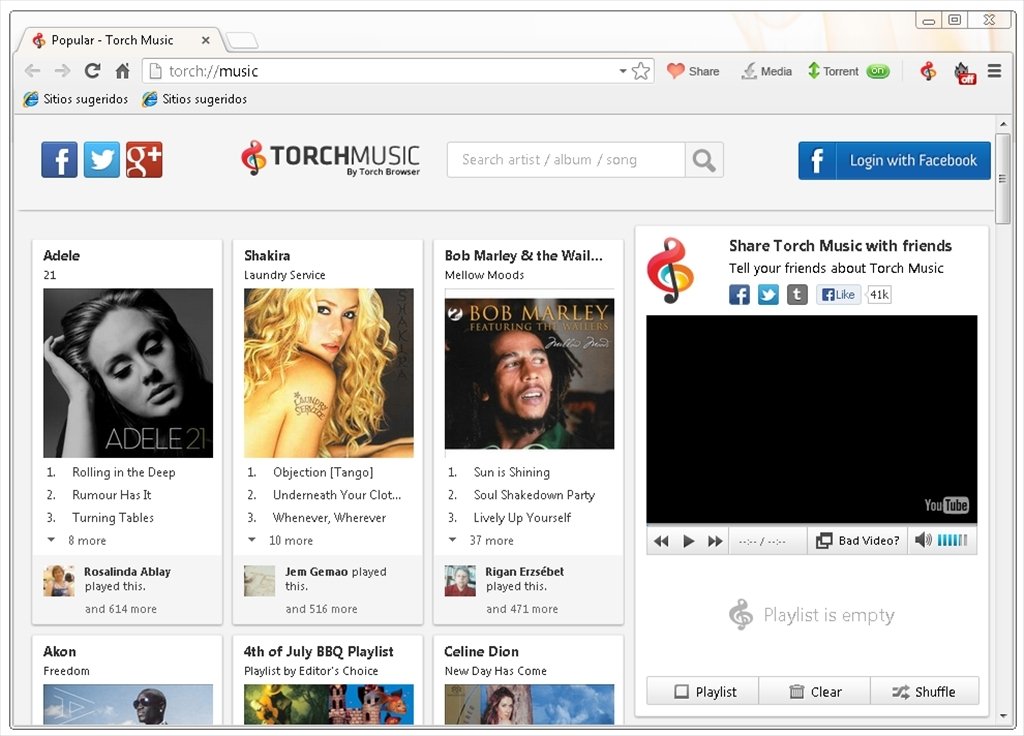Viewport: 1024px width, 736px height.
Task: Play the song Sun is Shining
Action: (512, 472)
